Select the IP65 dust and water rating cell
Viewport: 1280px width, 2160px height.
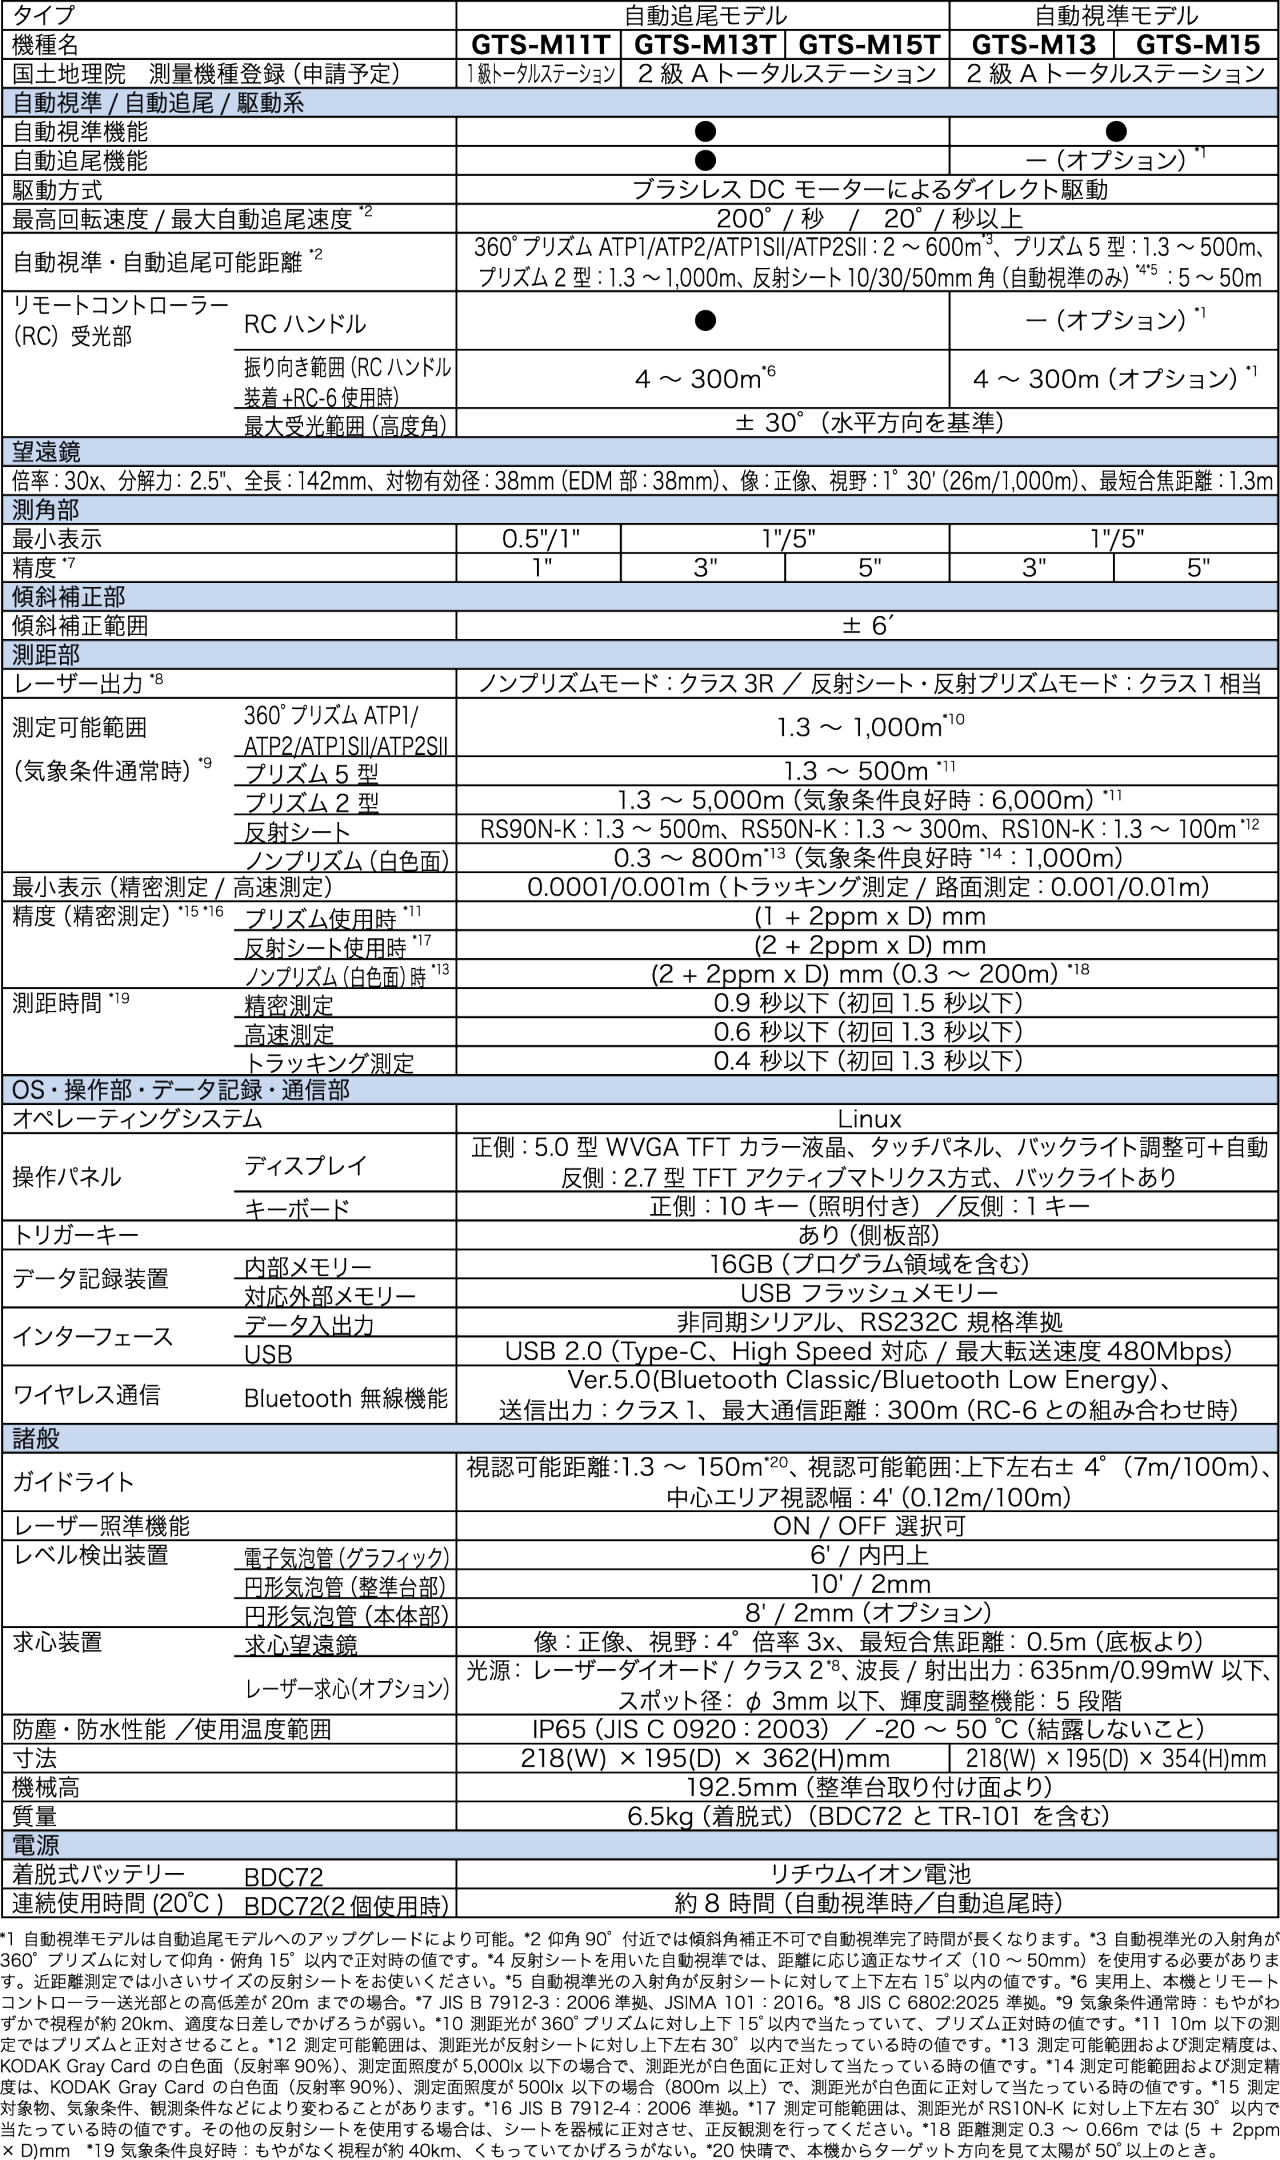(867, 1728)
